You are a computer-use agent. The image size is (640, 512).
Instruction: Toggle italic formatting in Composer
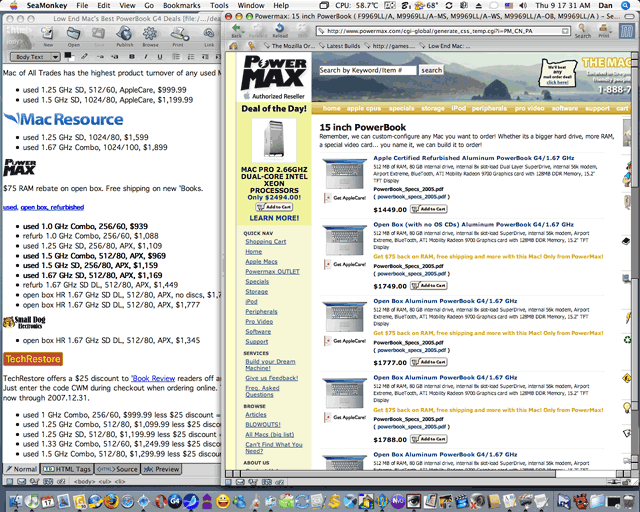coord(146,57)
